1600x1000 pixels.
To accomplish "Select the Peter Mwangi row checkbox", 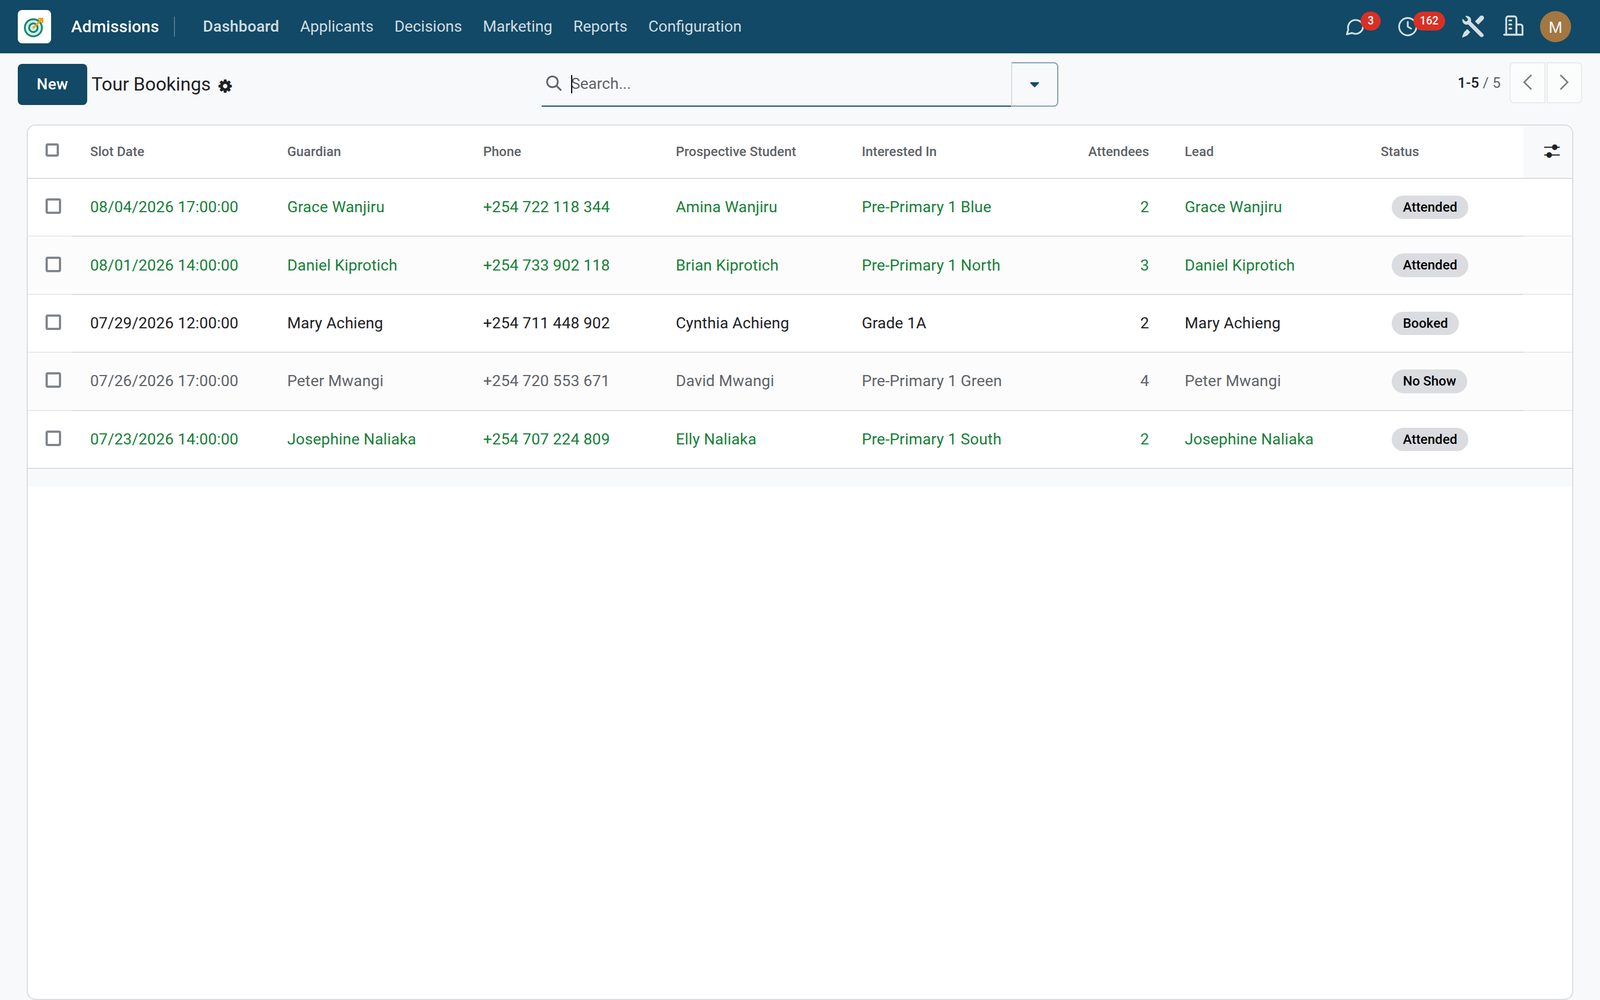I will tap(53, 380).
